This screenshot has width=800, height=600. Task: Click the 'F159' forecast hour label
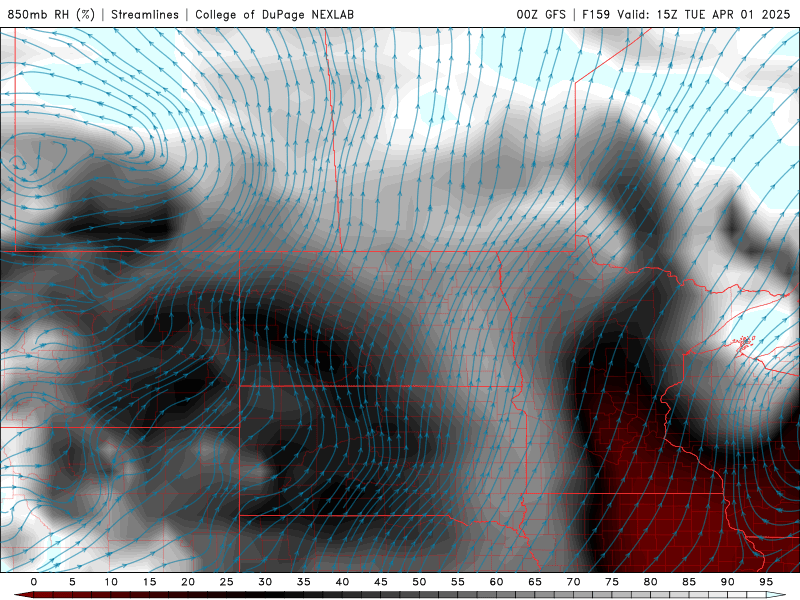tap(596, 14)
